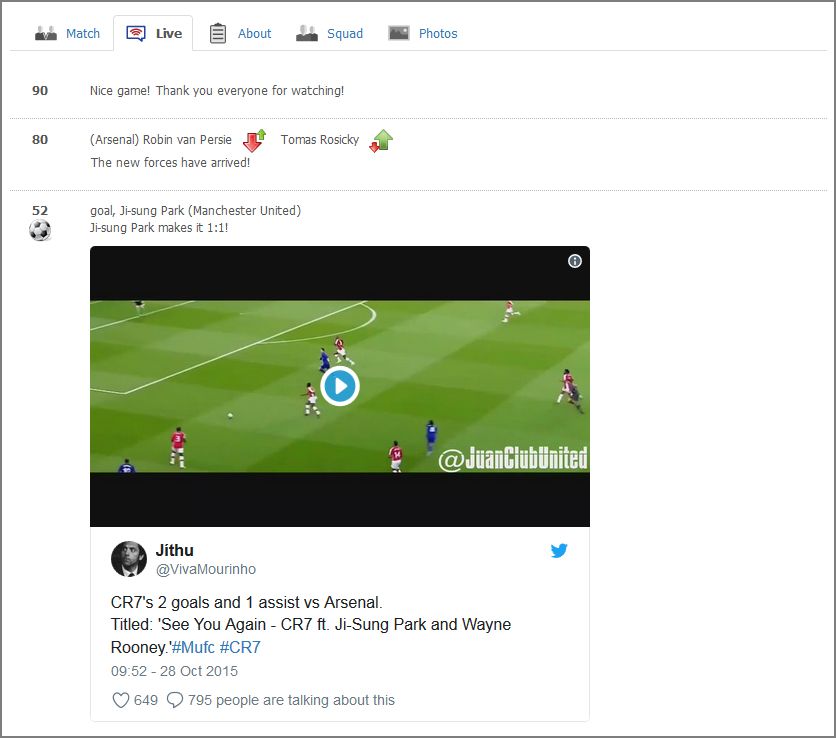Click the tweet text about CR7's goals
This screenshot has width=836, height=738.
tap(311, 624)
